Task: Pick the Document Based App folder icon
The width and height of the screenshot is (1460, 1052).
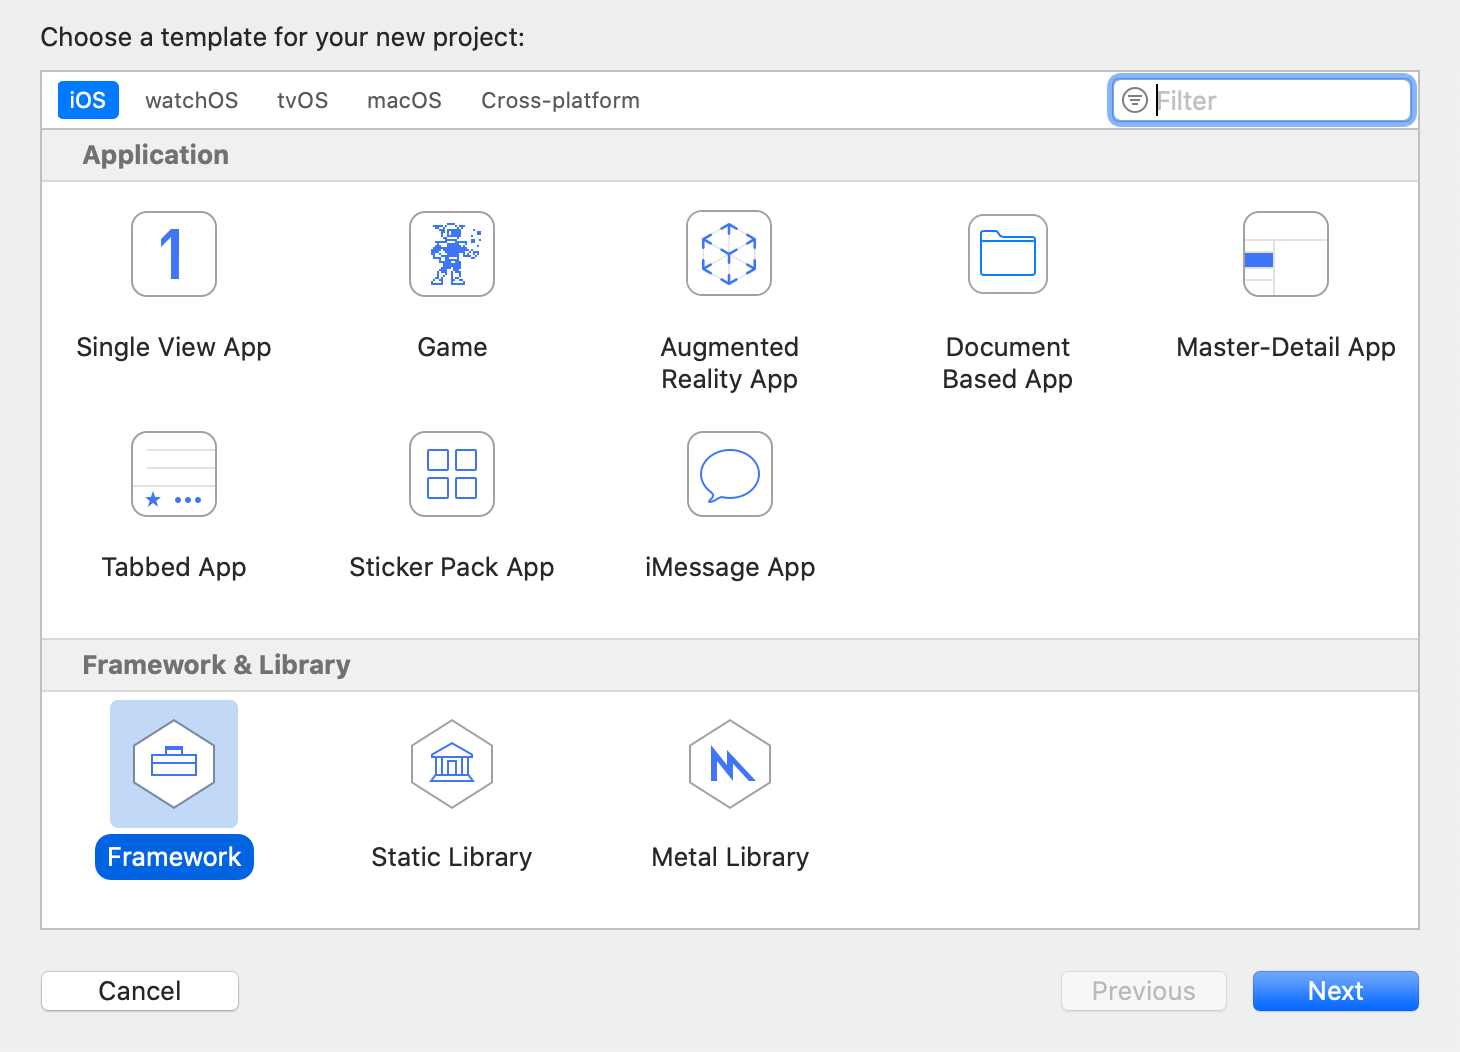Action: (1008, 254)
